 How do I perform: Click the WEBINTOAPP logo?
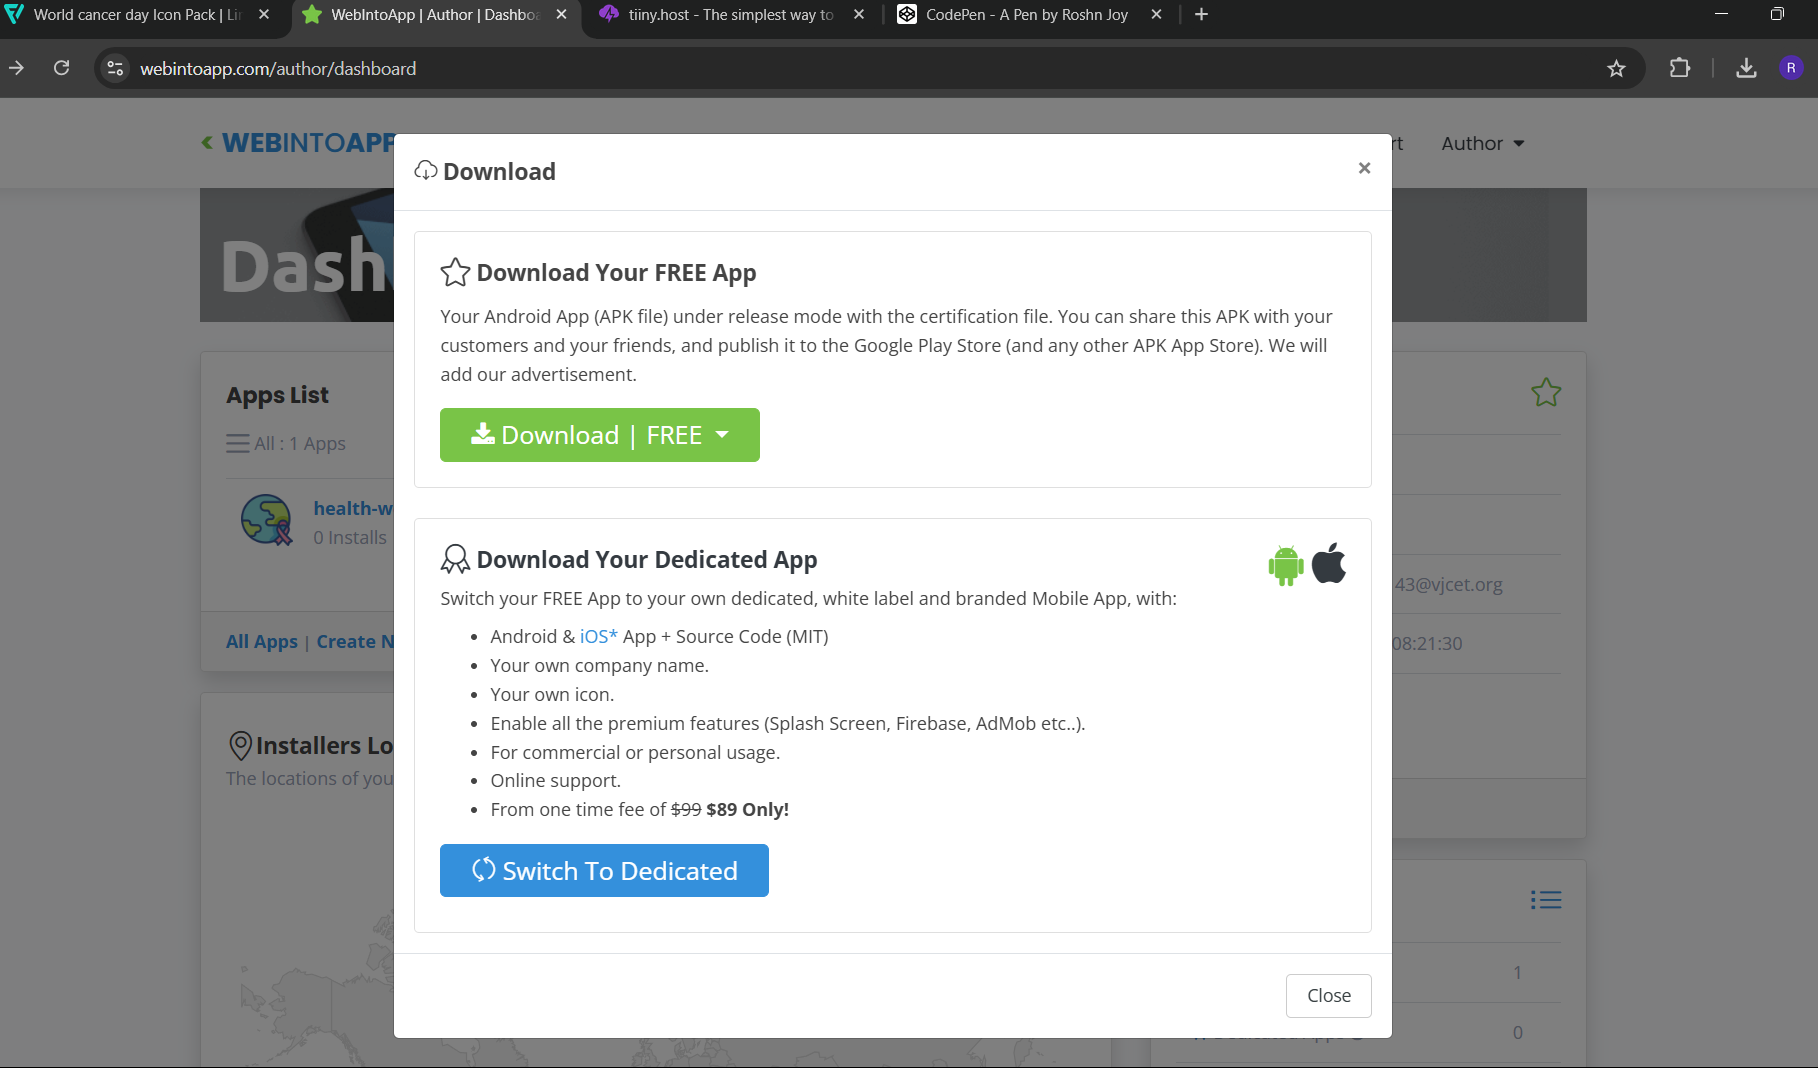click(299, 143)
